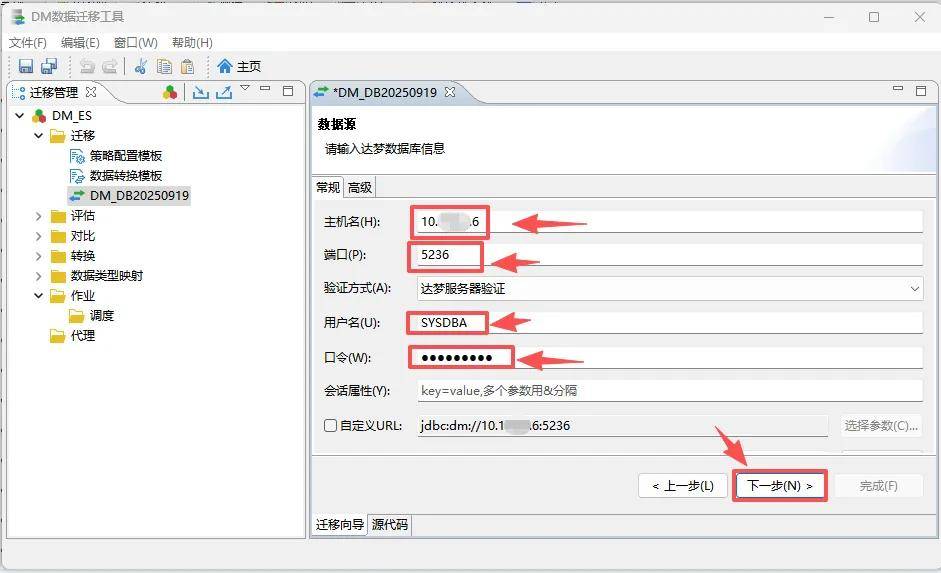Close the 迁移管理 view tab

(x=91, y=92)
